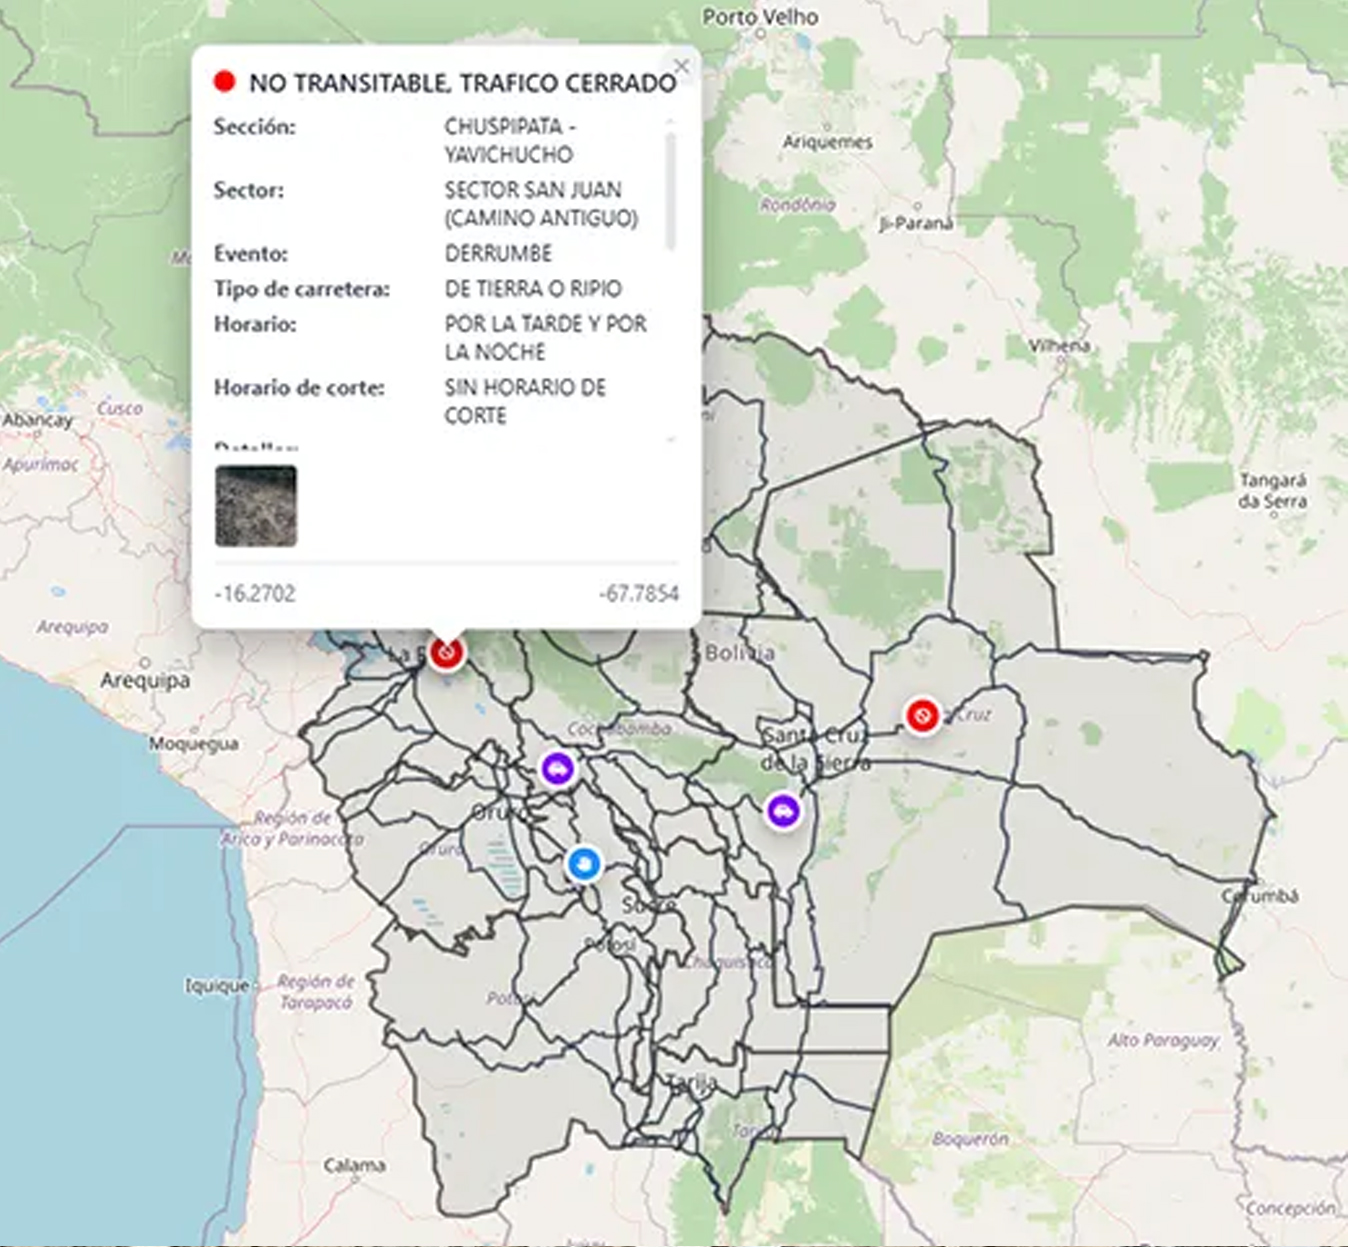Click the NO TRANSITABLE, TRAFICO CERRADO title
The height and width of the screenshot is (1247, 1348).
pos(462,83)
